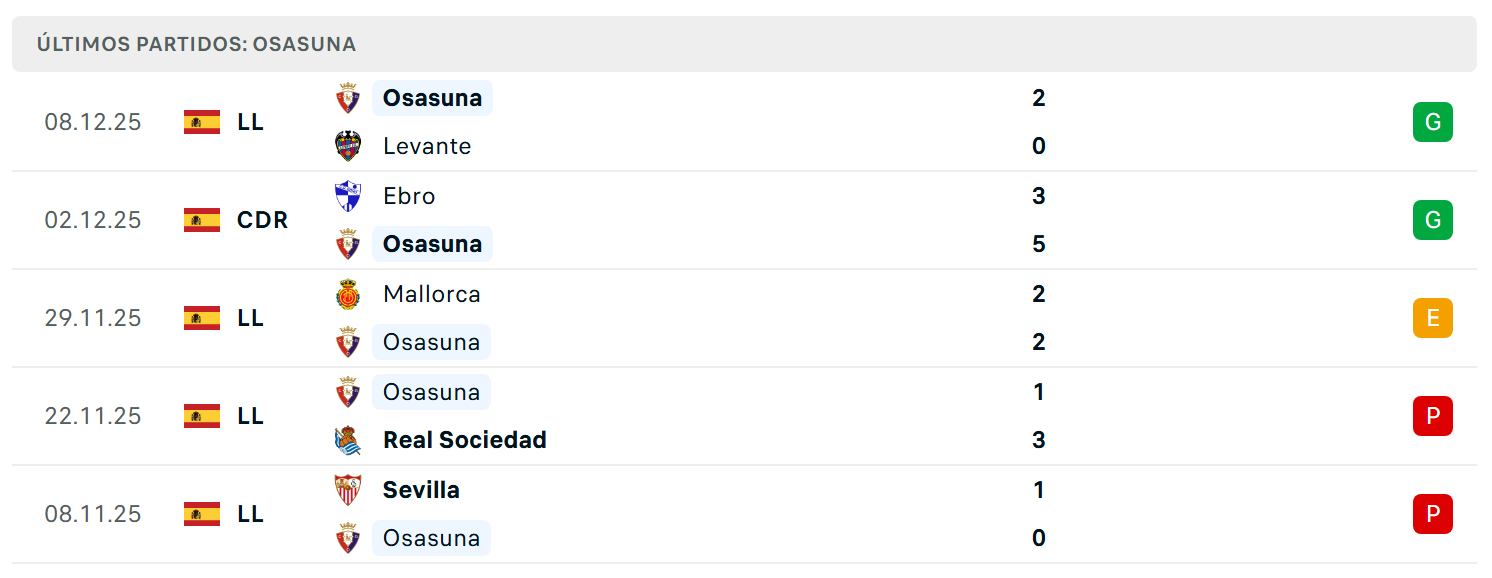Click the Mallorca club crest icon

(x=348, y=294)
